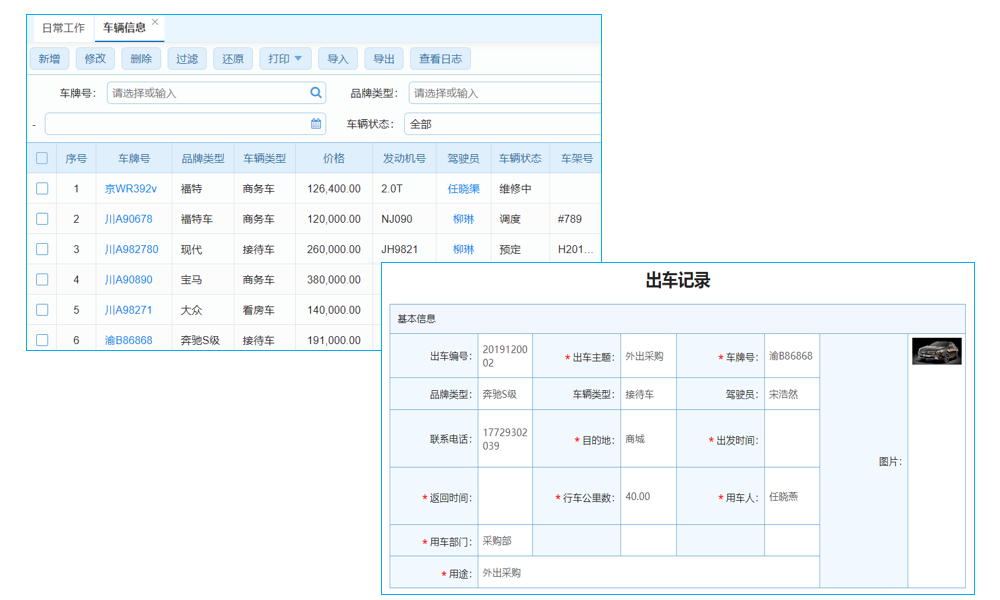Click the 打印 (Print) toolbar button

279,58
